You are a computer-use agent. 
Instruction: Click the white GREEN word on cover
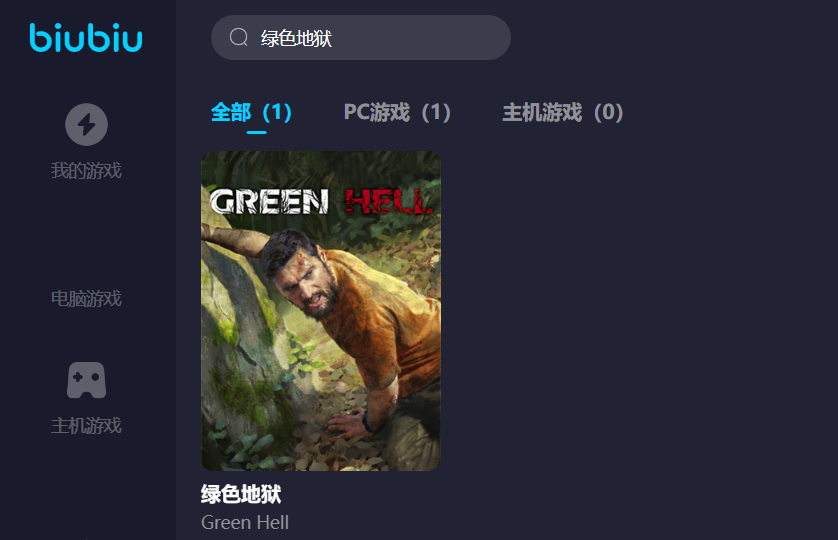pos(269,202)
